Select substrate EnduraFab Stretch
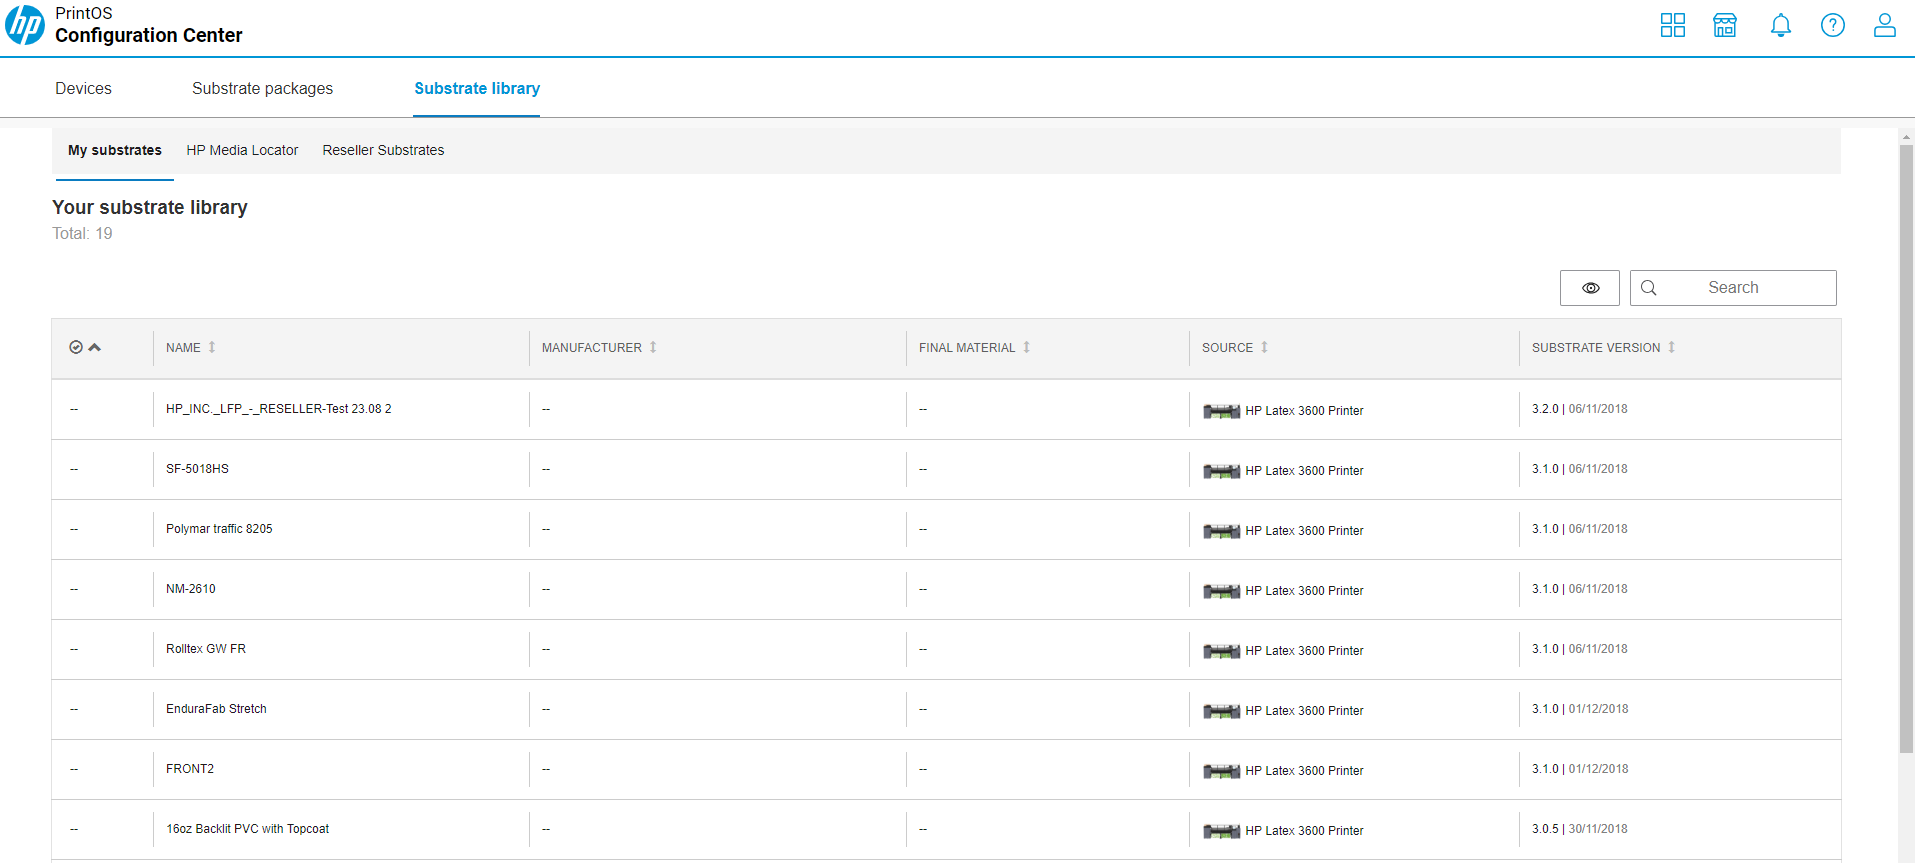 tap(216, 709)
